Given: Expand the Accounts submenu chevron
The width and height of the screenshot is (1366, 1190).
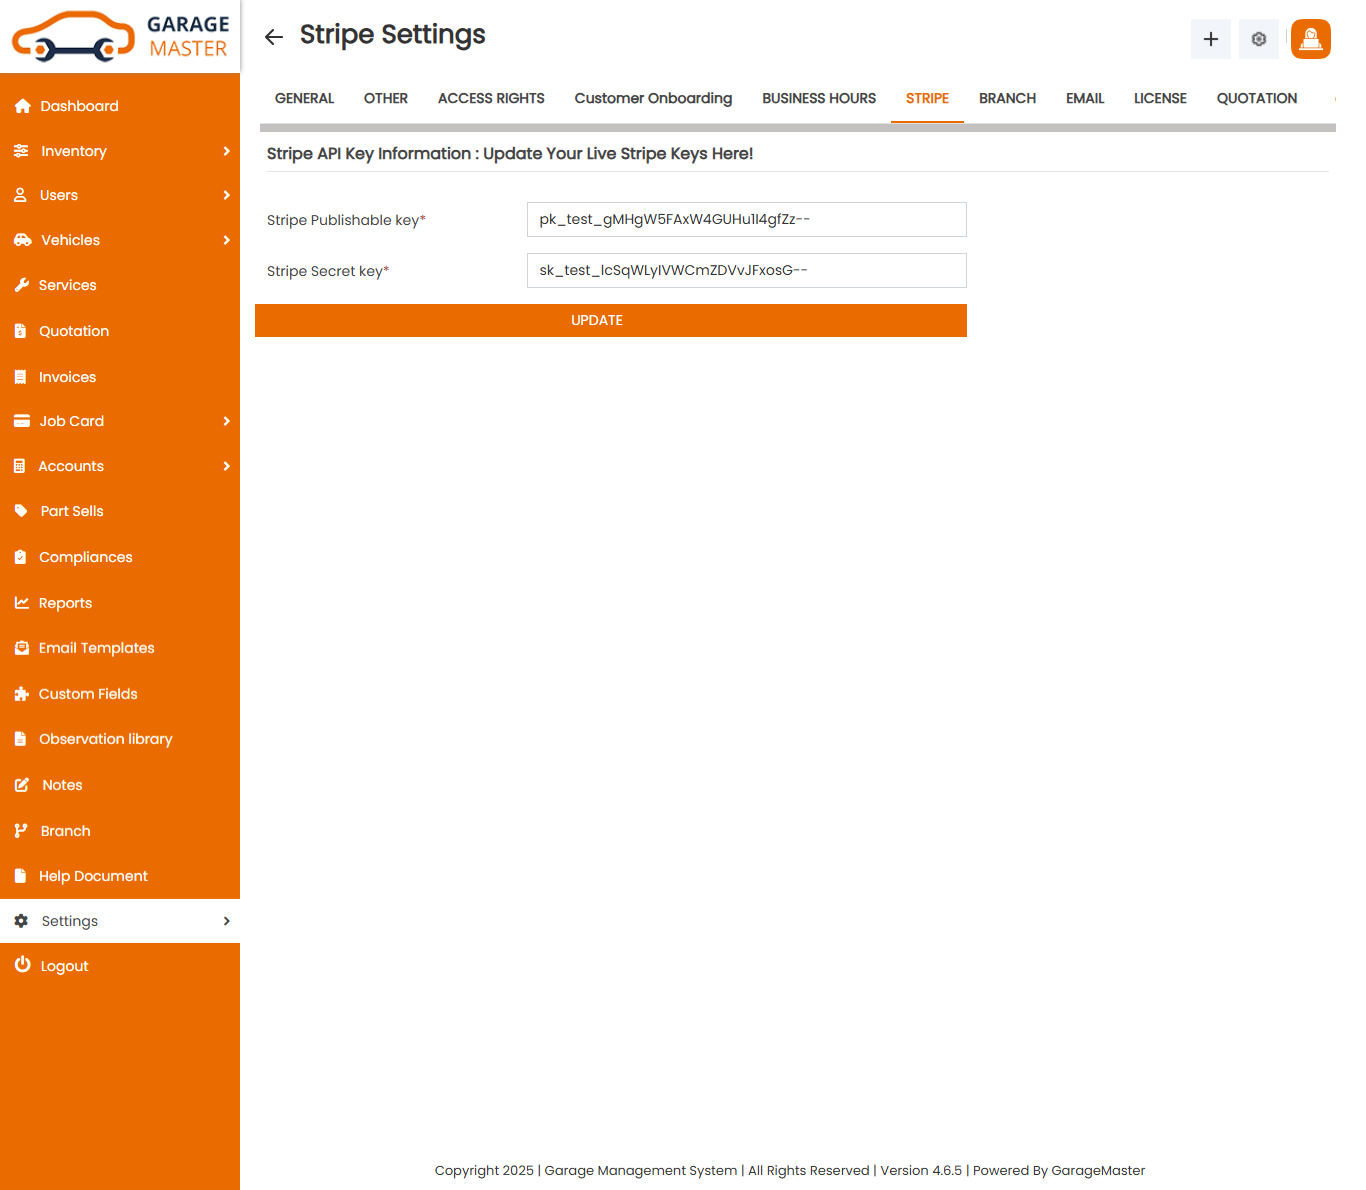Looking at the screenshot, I should pyautogui.click(x=227, y=466).
